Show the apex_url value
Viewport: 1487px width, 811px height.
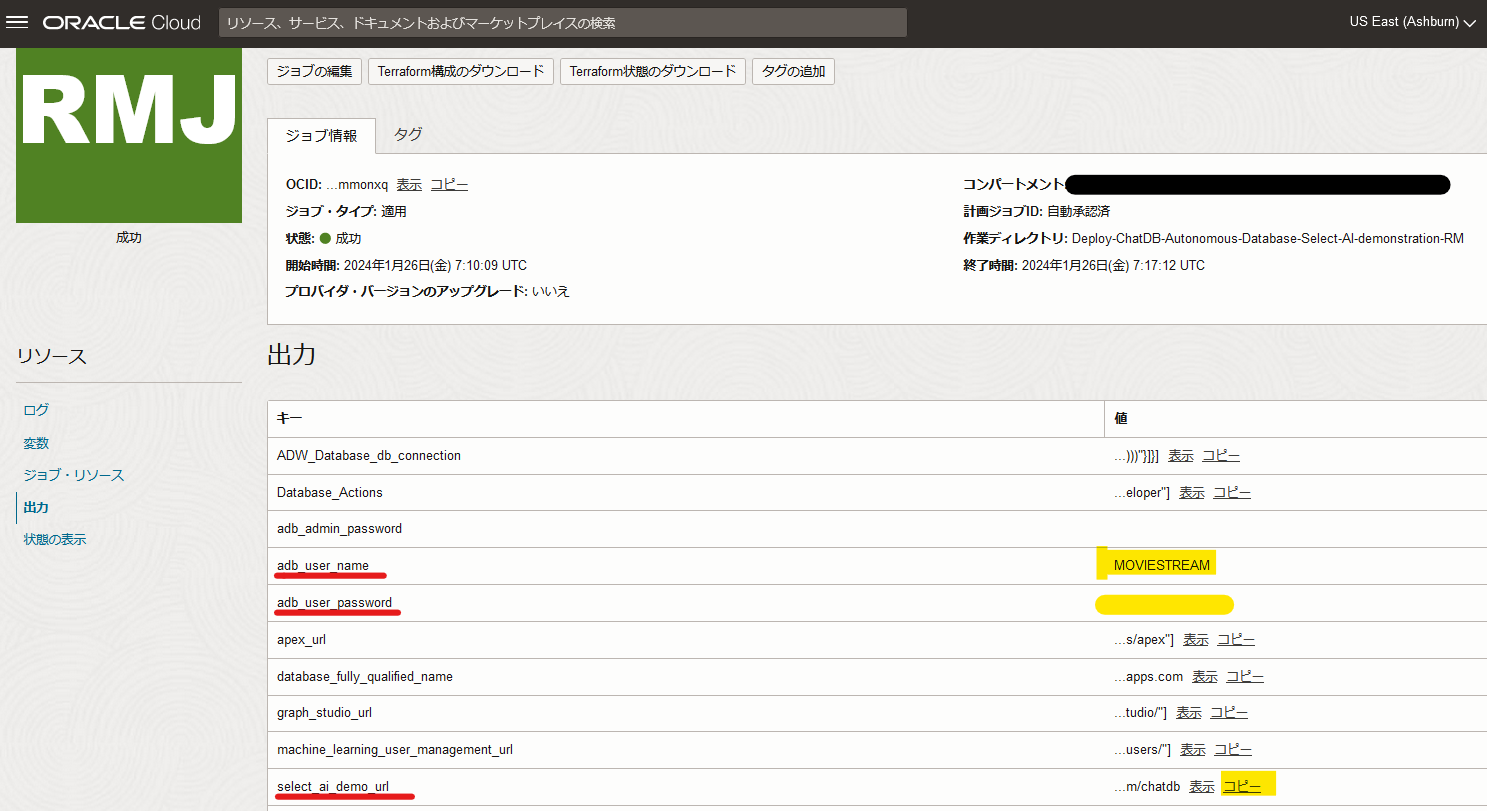tap(1196, 640)
